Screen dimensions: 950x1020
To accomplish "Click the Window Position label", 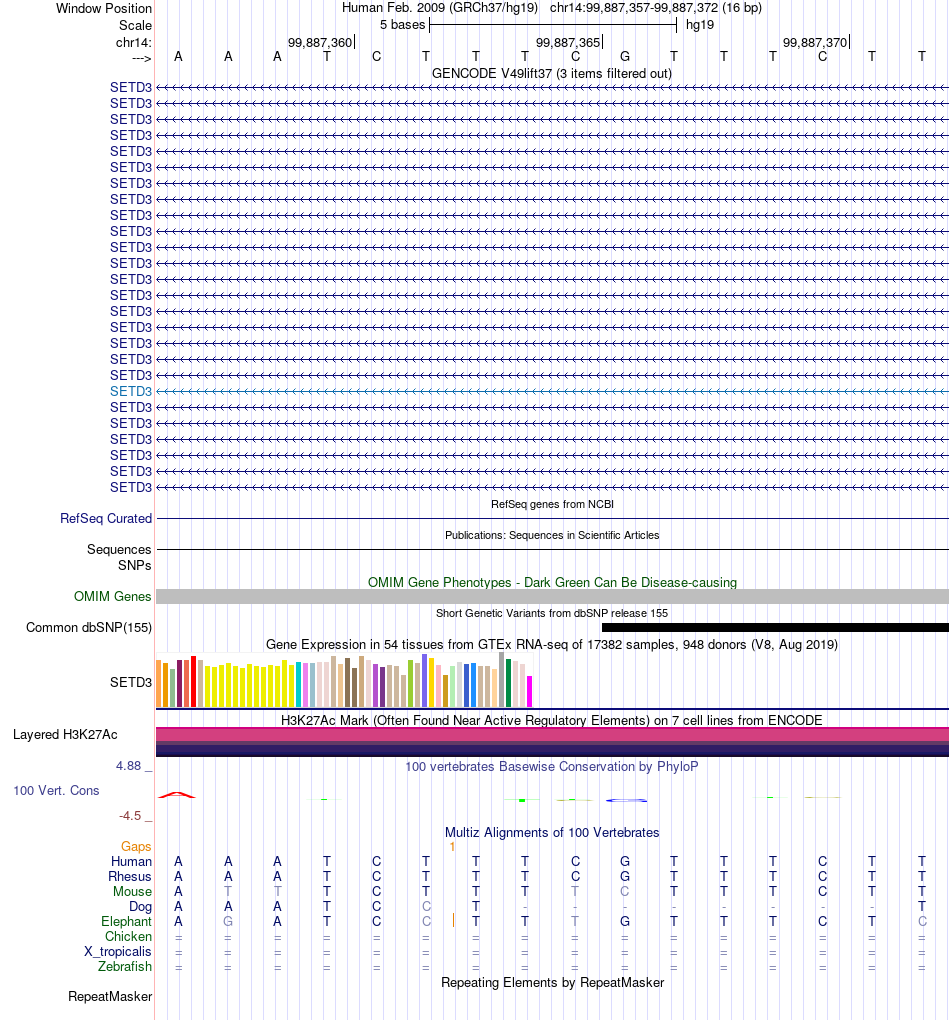I will coord(104,8).
